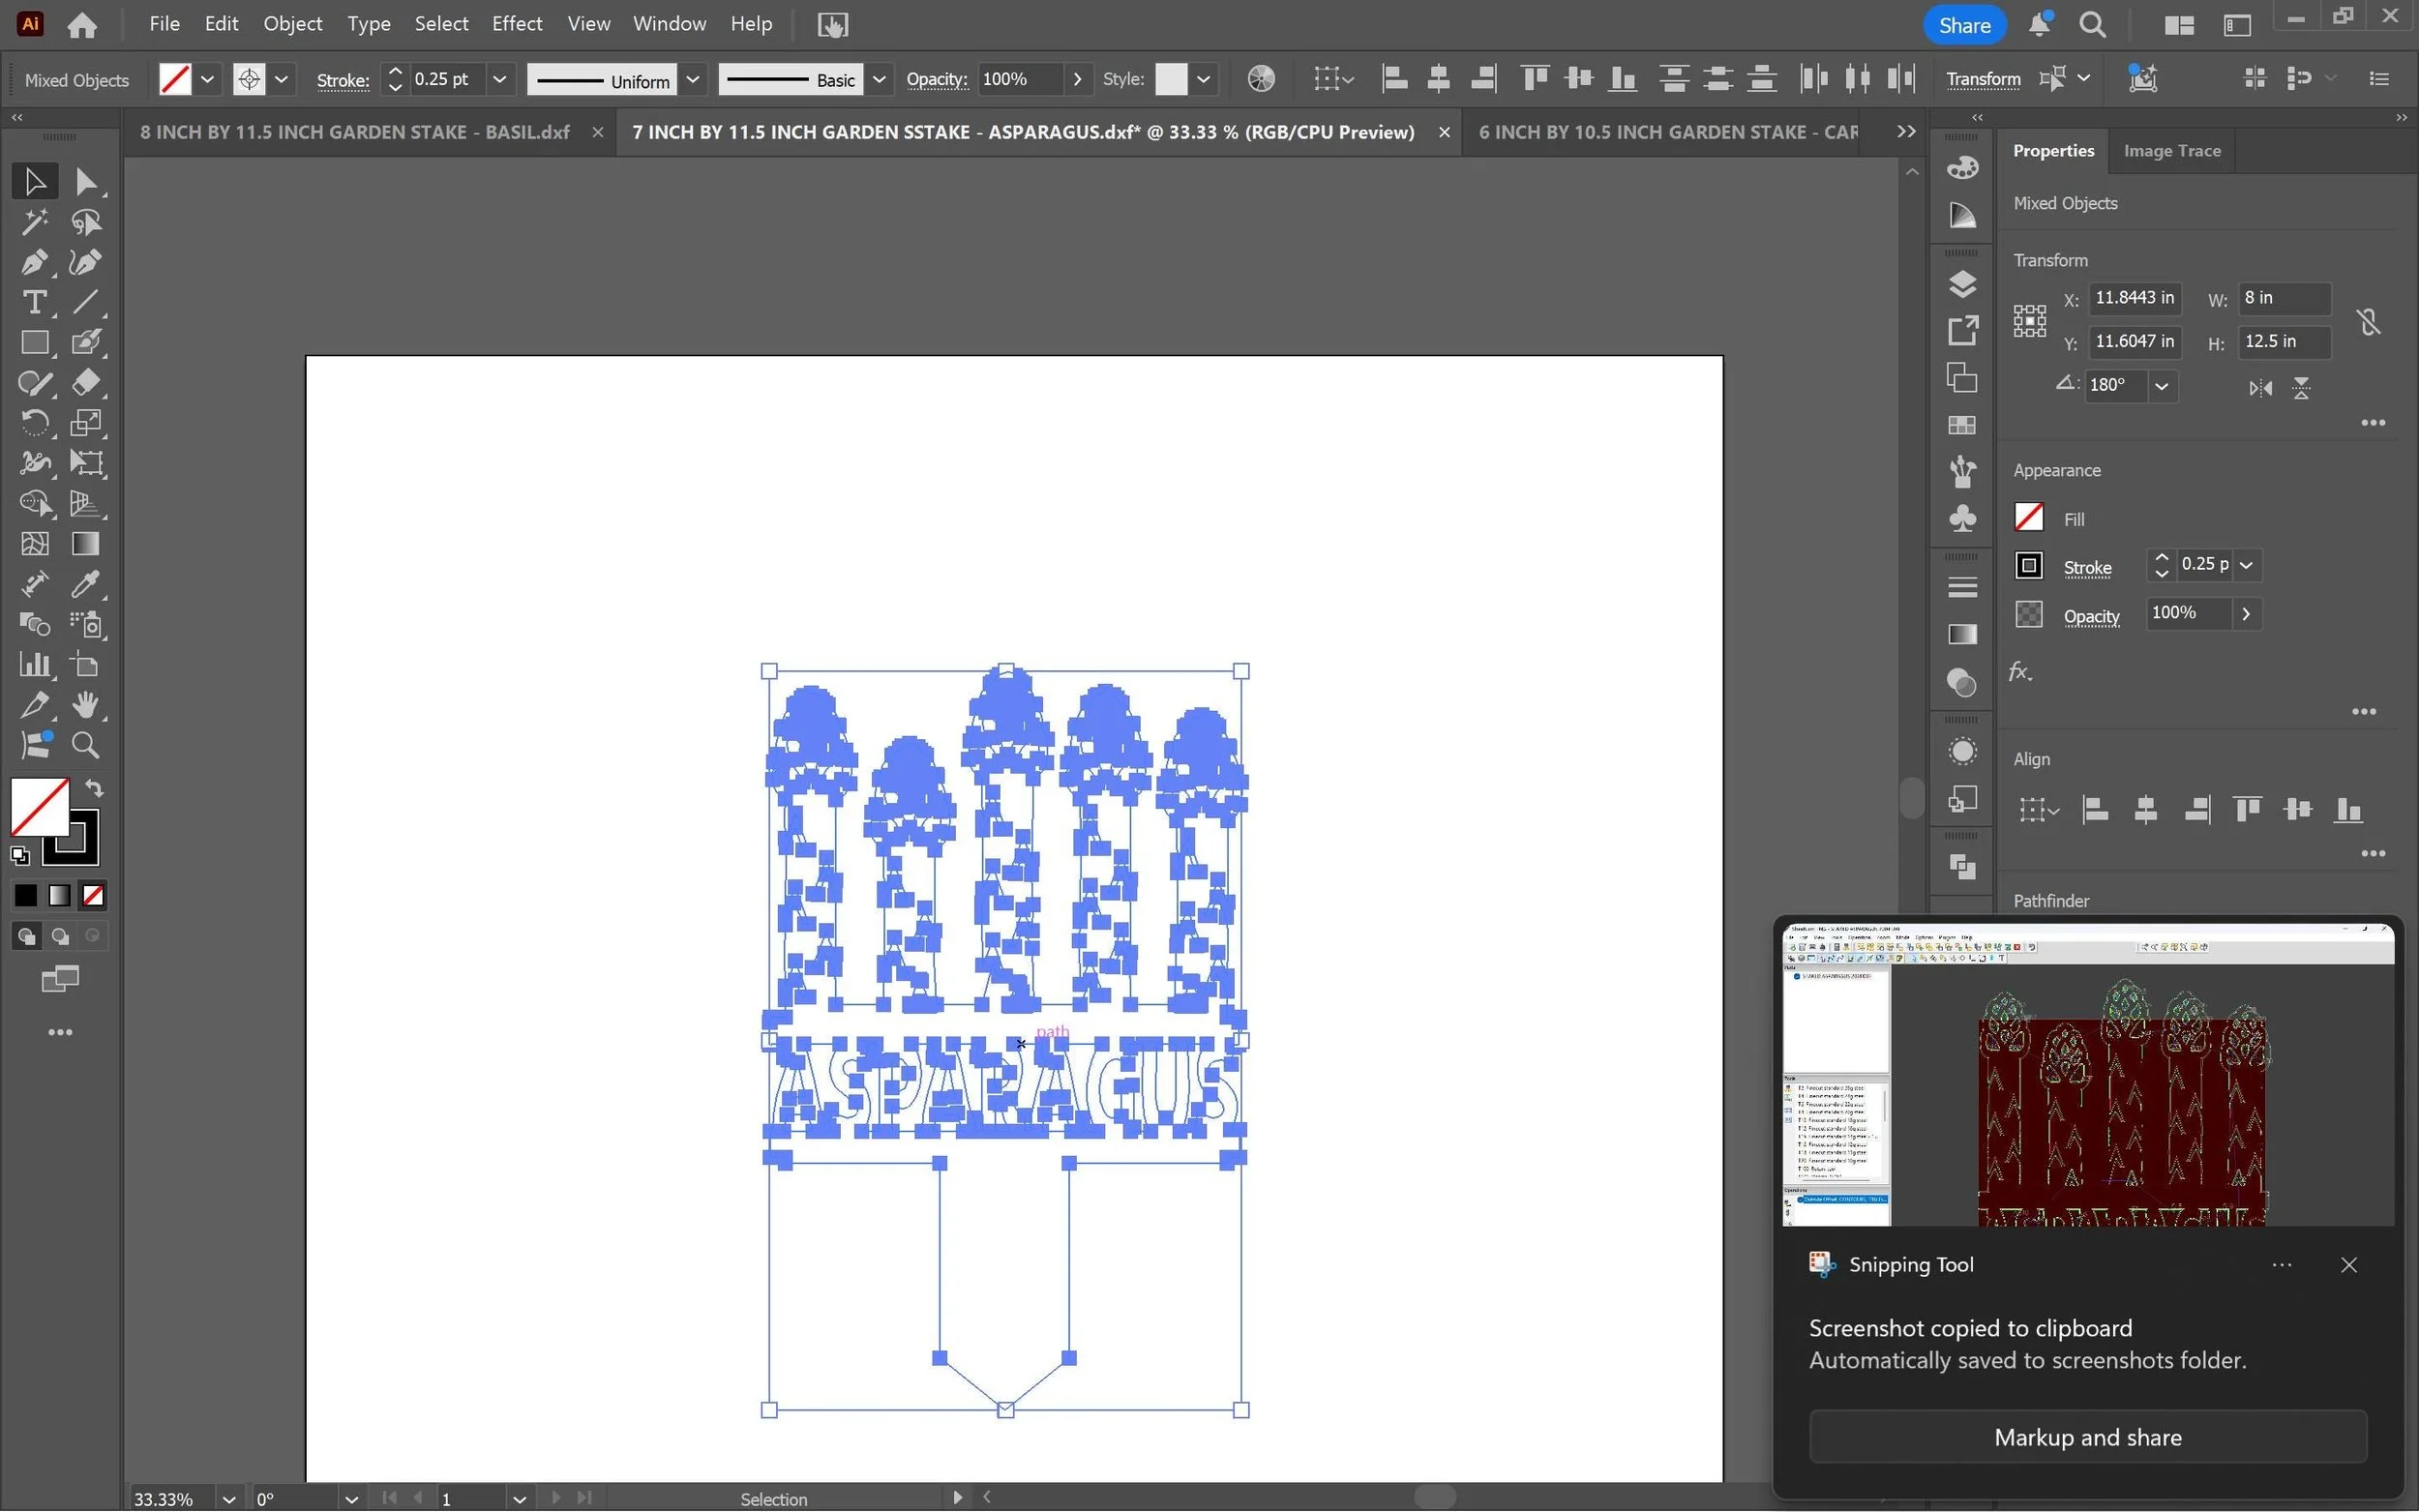Select the Pen tool

pos(33,262)
